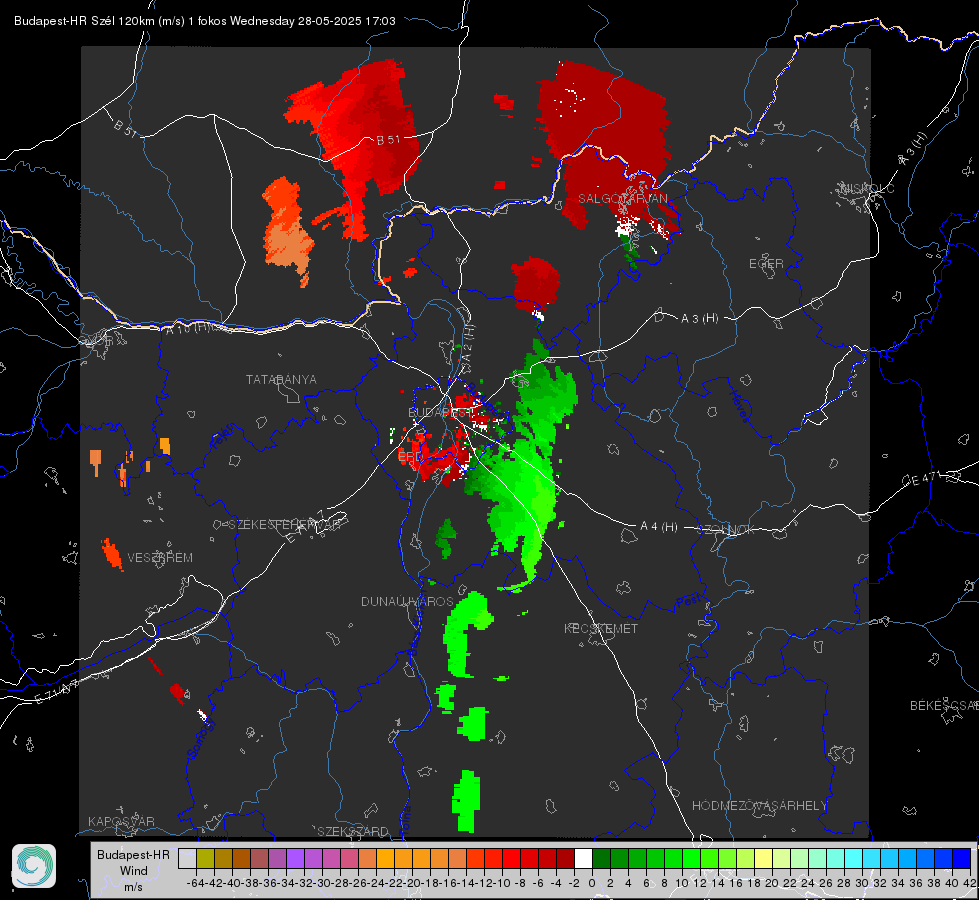Pick the violet swatch between -34 and -32

(x=295, y=858)
